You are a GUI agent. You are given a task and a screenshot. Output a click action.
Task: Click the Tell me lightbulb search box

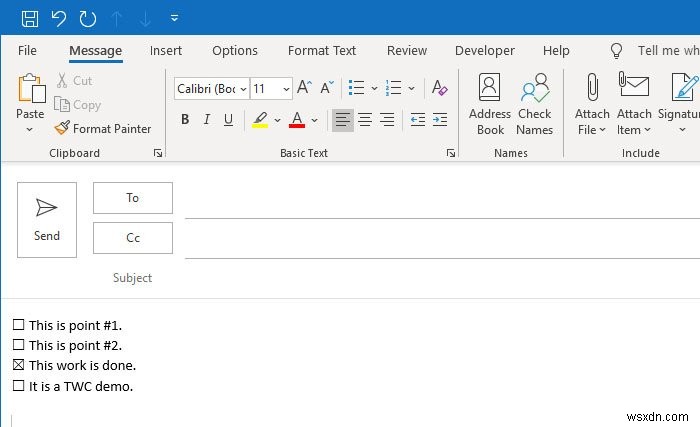(654, 50)
